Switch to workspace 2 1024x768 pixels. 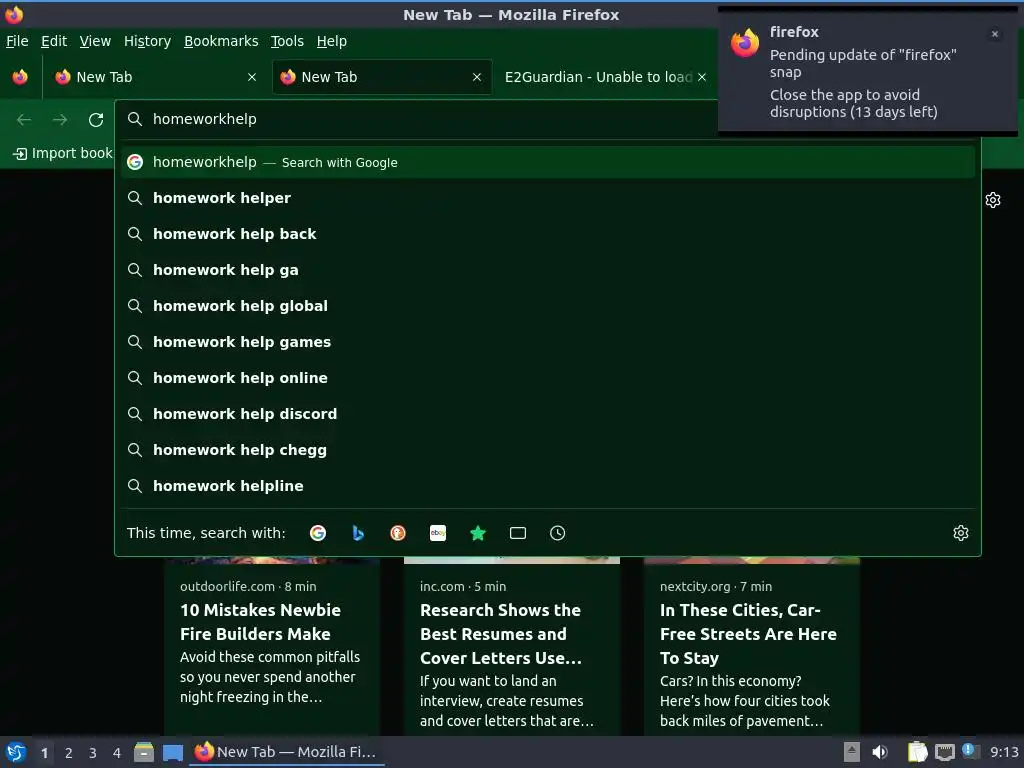click(x=69, y=753)
